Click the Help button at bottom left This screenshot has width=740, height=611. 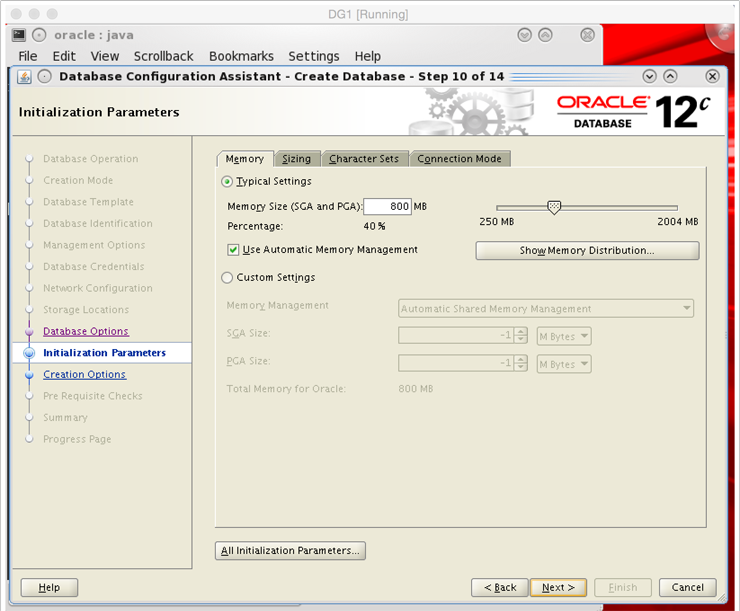(49, 587)
